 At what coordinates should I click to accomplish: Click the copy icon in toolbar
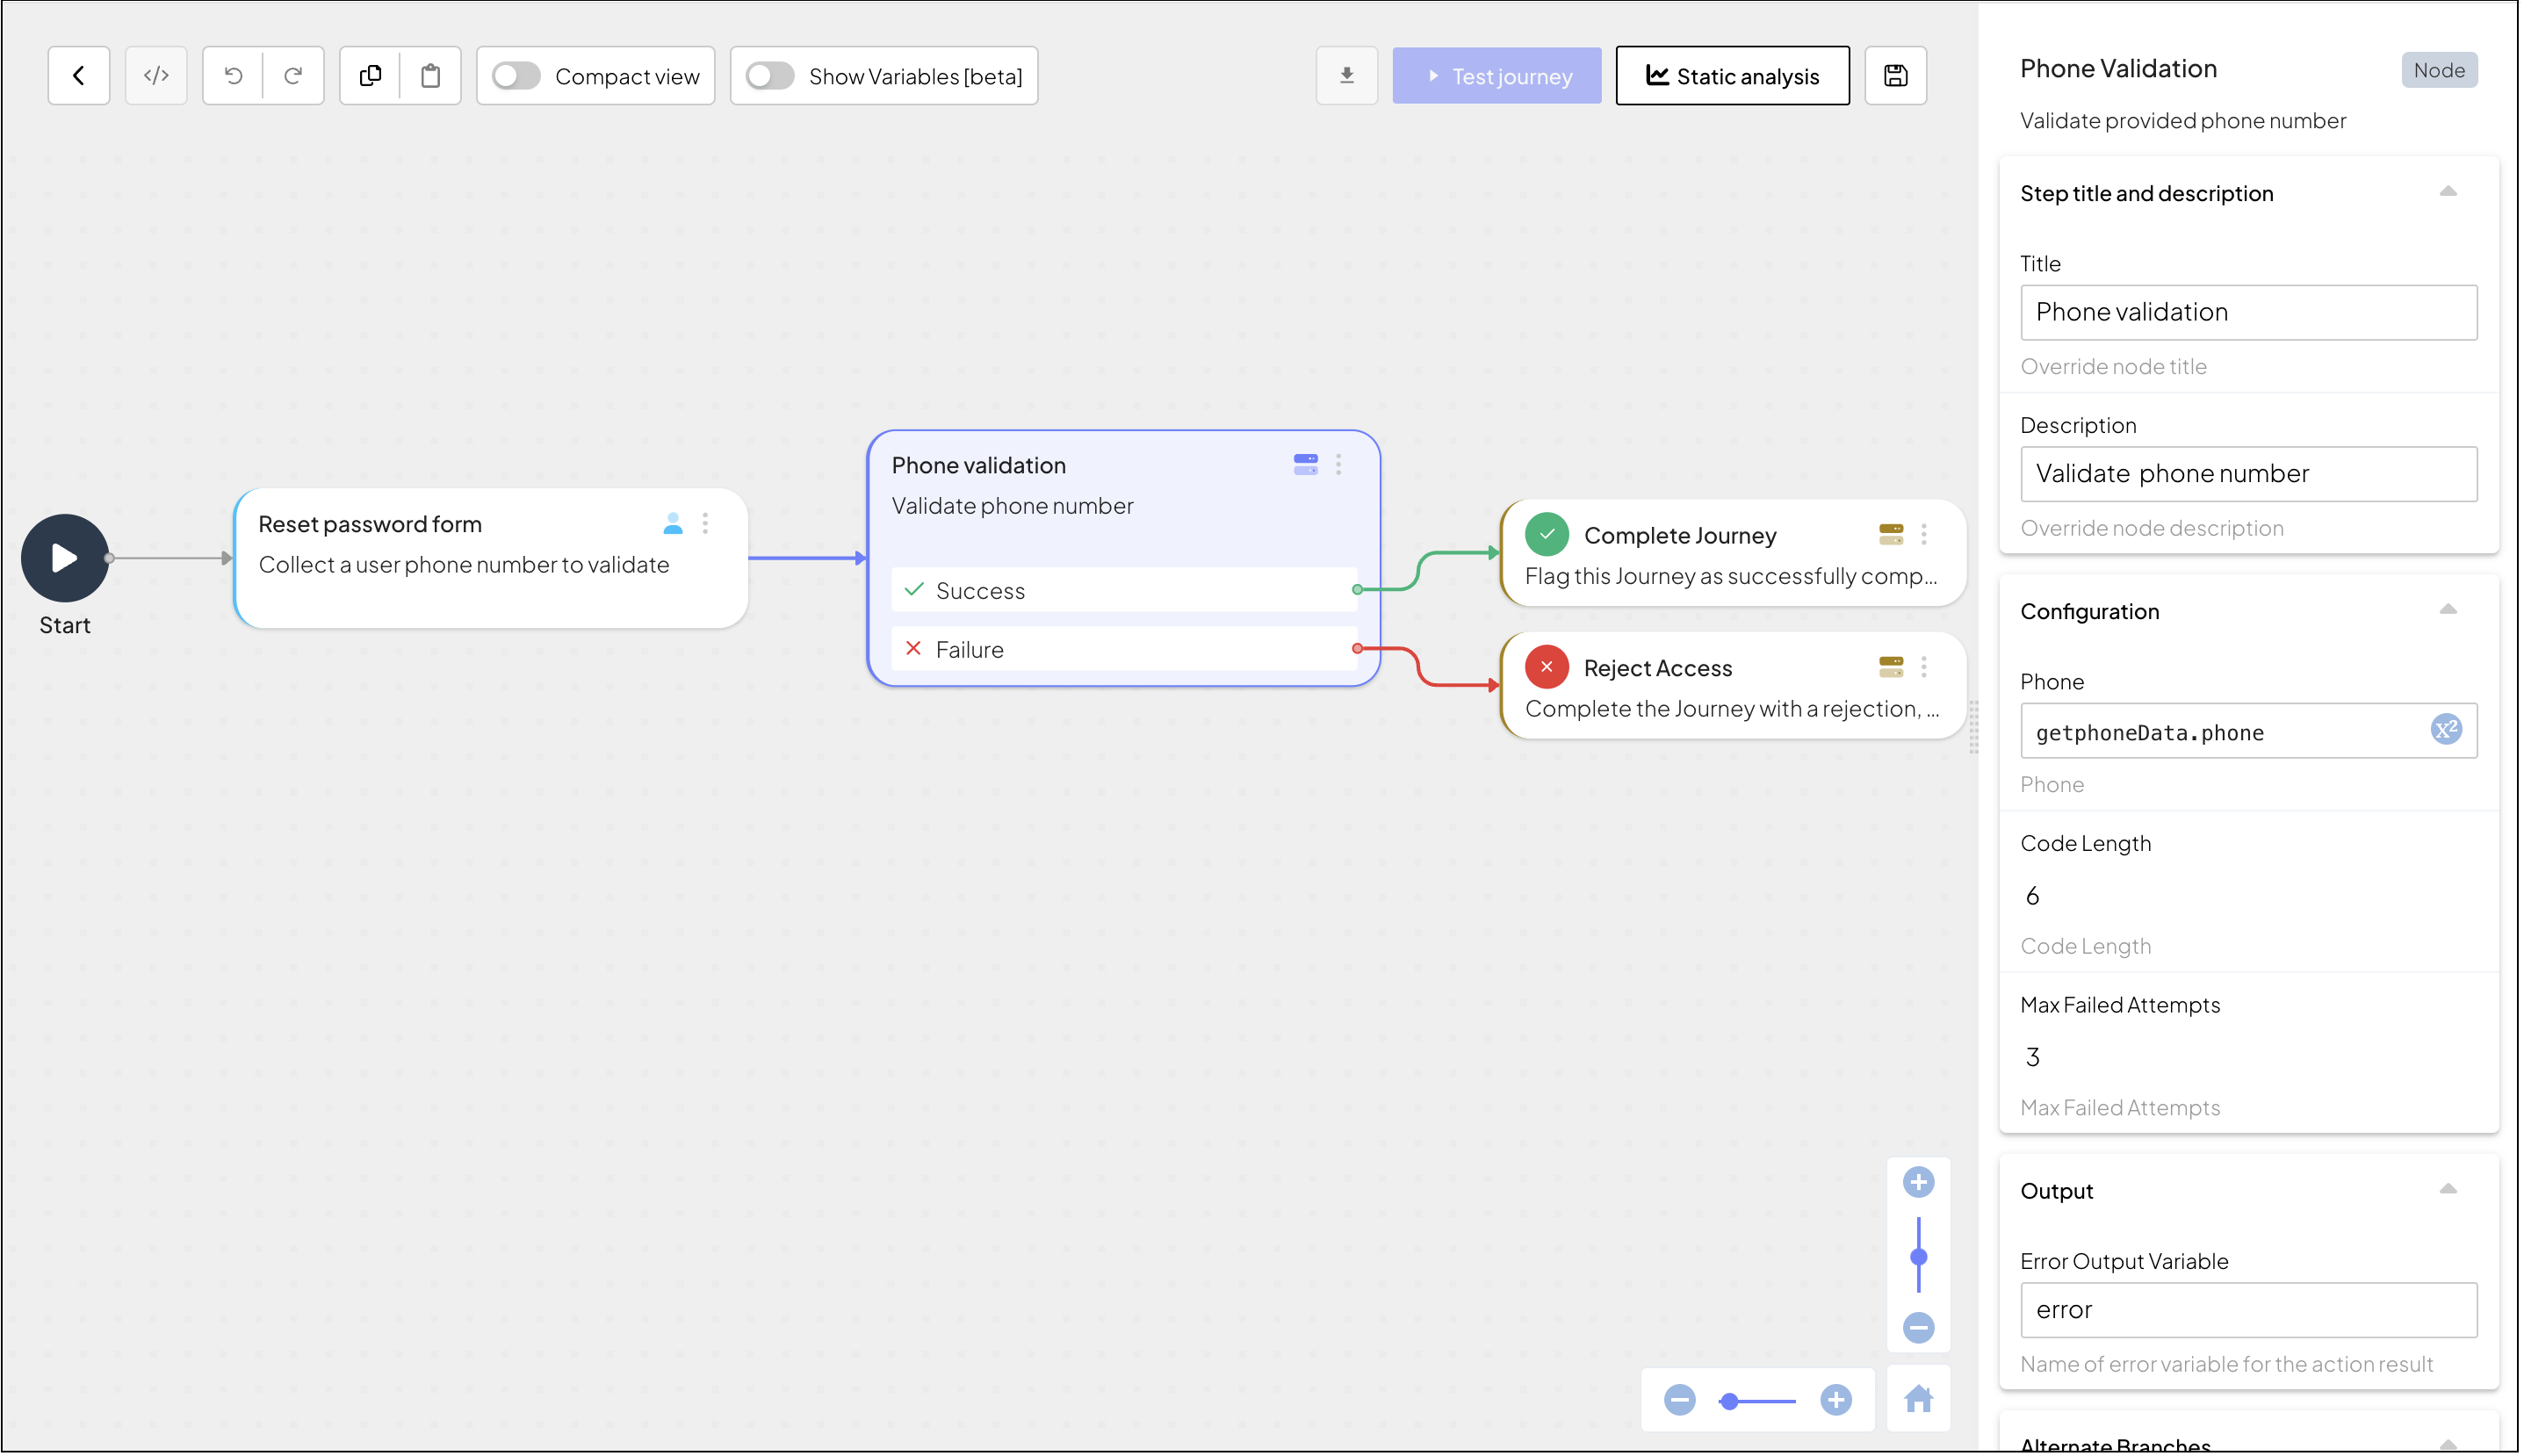tap(370, 76)
